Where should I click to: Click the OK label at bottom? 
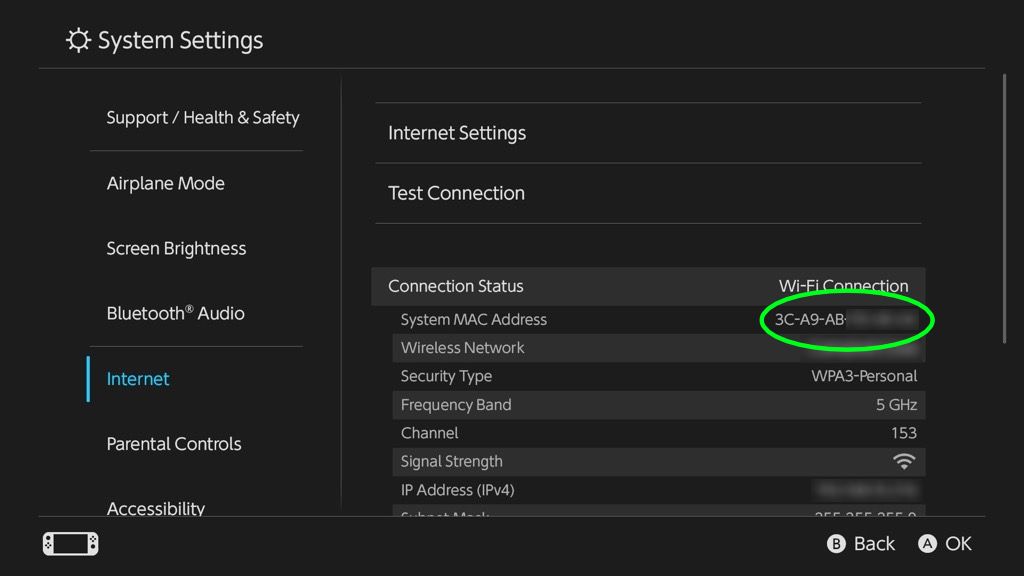958,543
